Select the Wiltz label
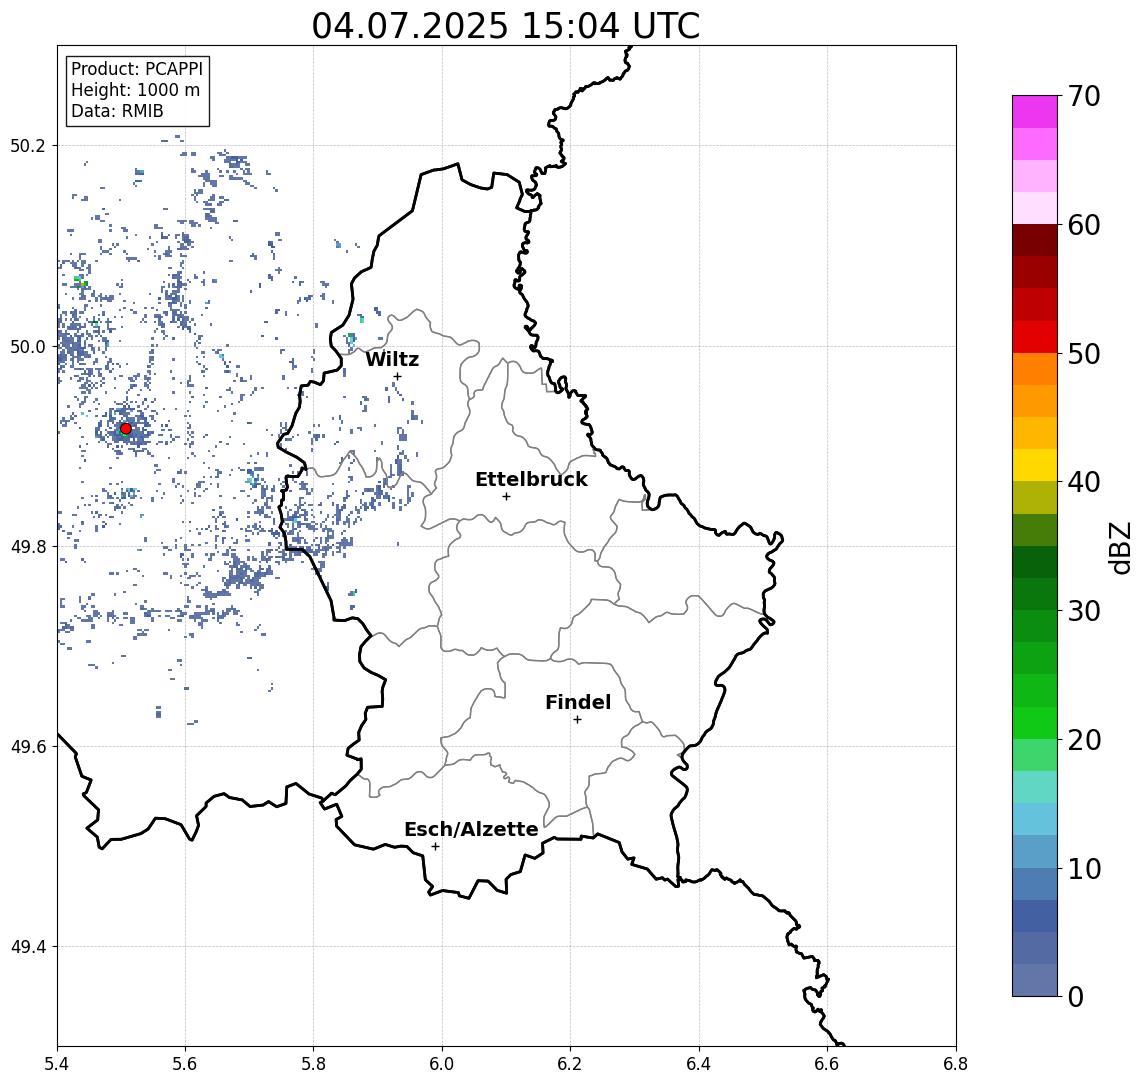1145x1084 pixels. 392,359
